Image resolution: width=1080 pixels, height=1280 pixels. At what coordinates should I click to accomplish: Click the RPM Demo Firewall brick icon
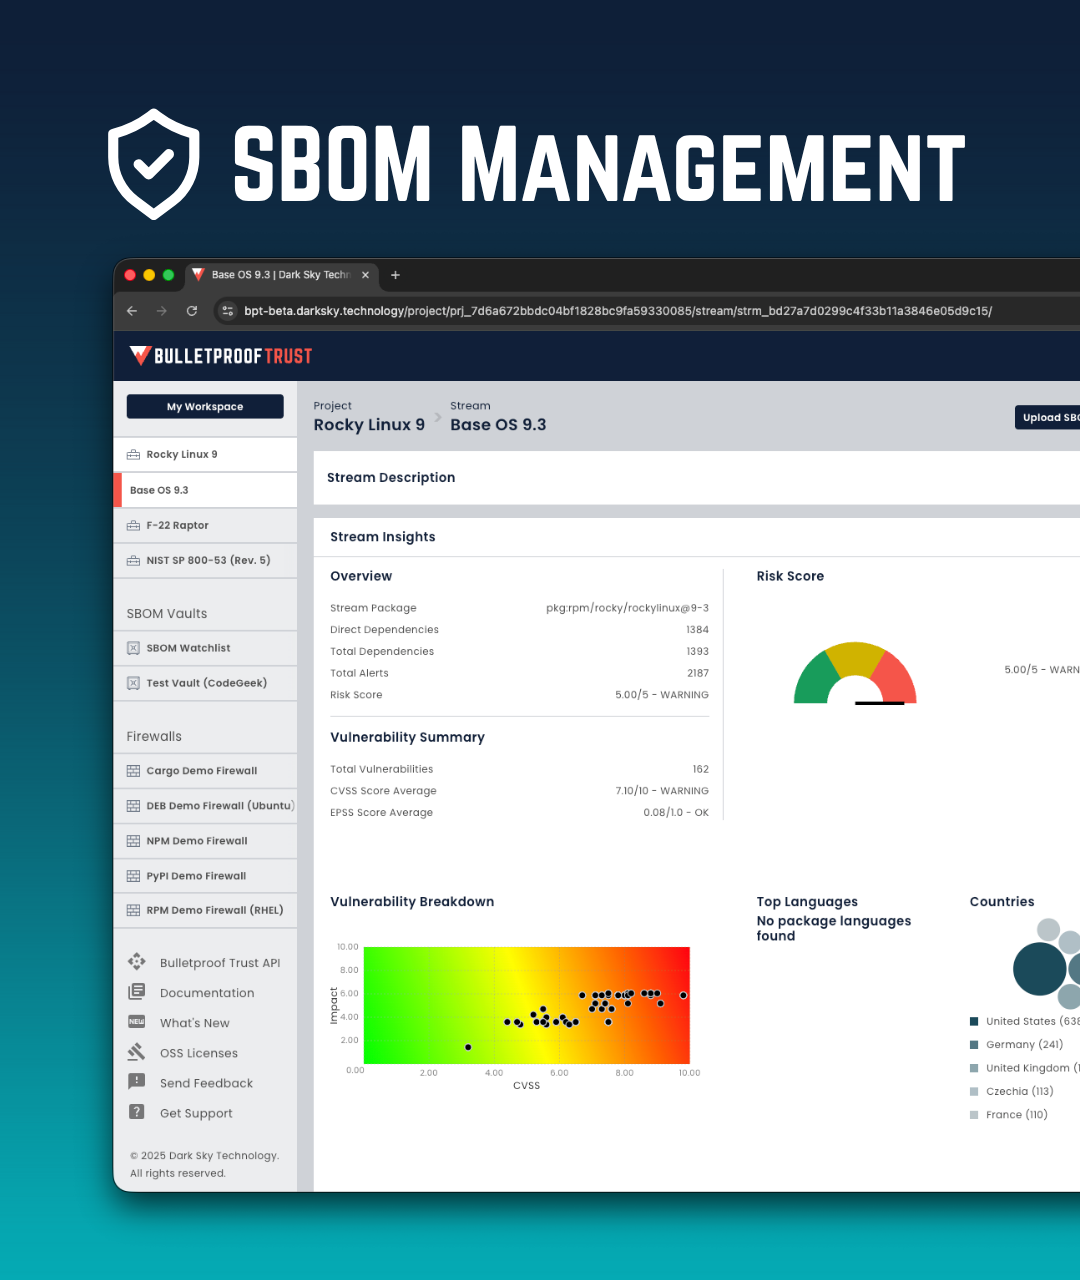[133, 911]
